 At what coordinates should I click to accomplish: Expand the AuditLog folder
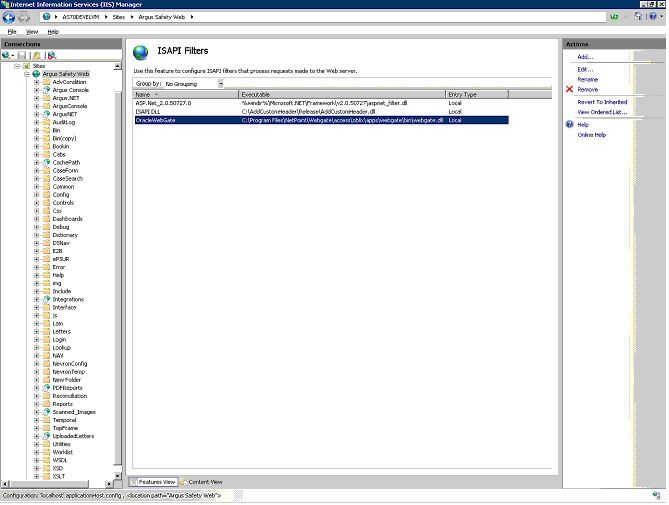pyautogui.click(x=37, y=122)
